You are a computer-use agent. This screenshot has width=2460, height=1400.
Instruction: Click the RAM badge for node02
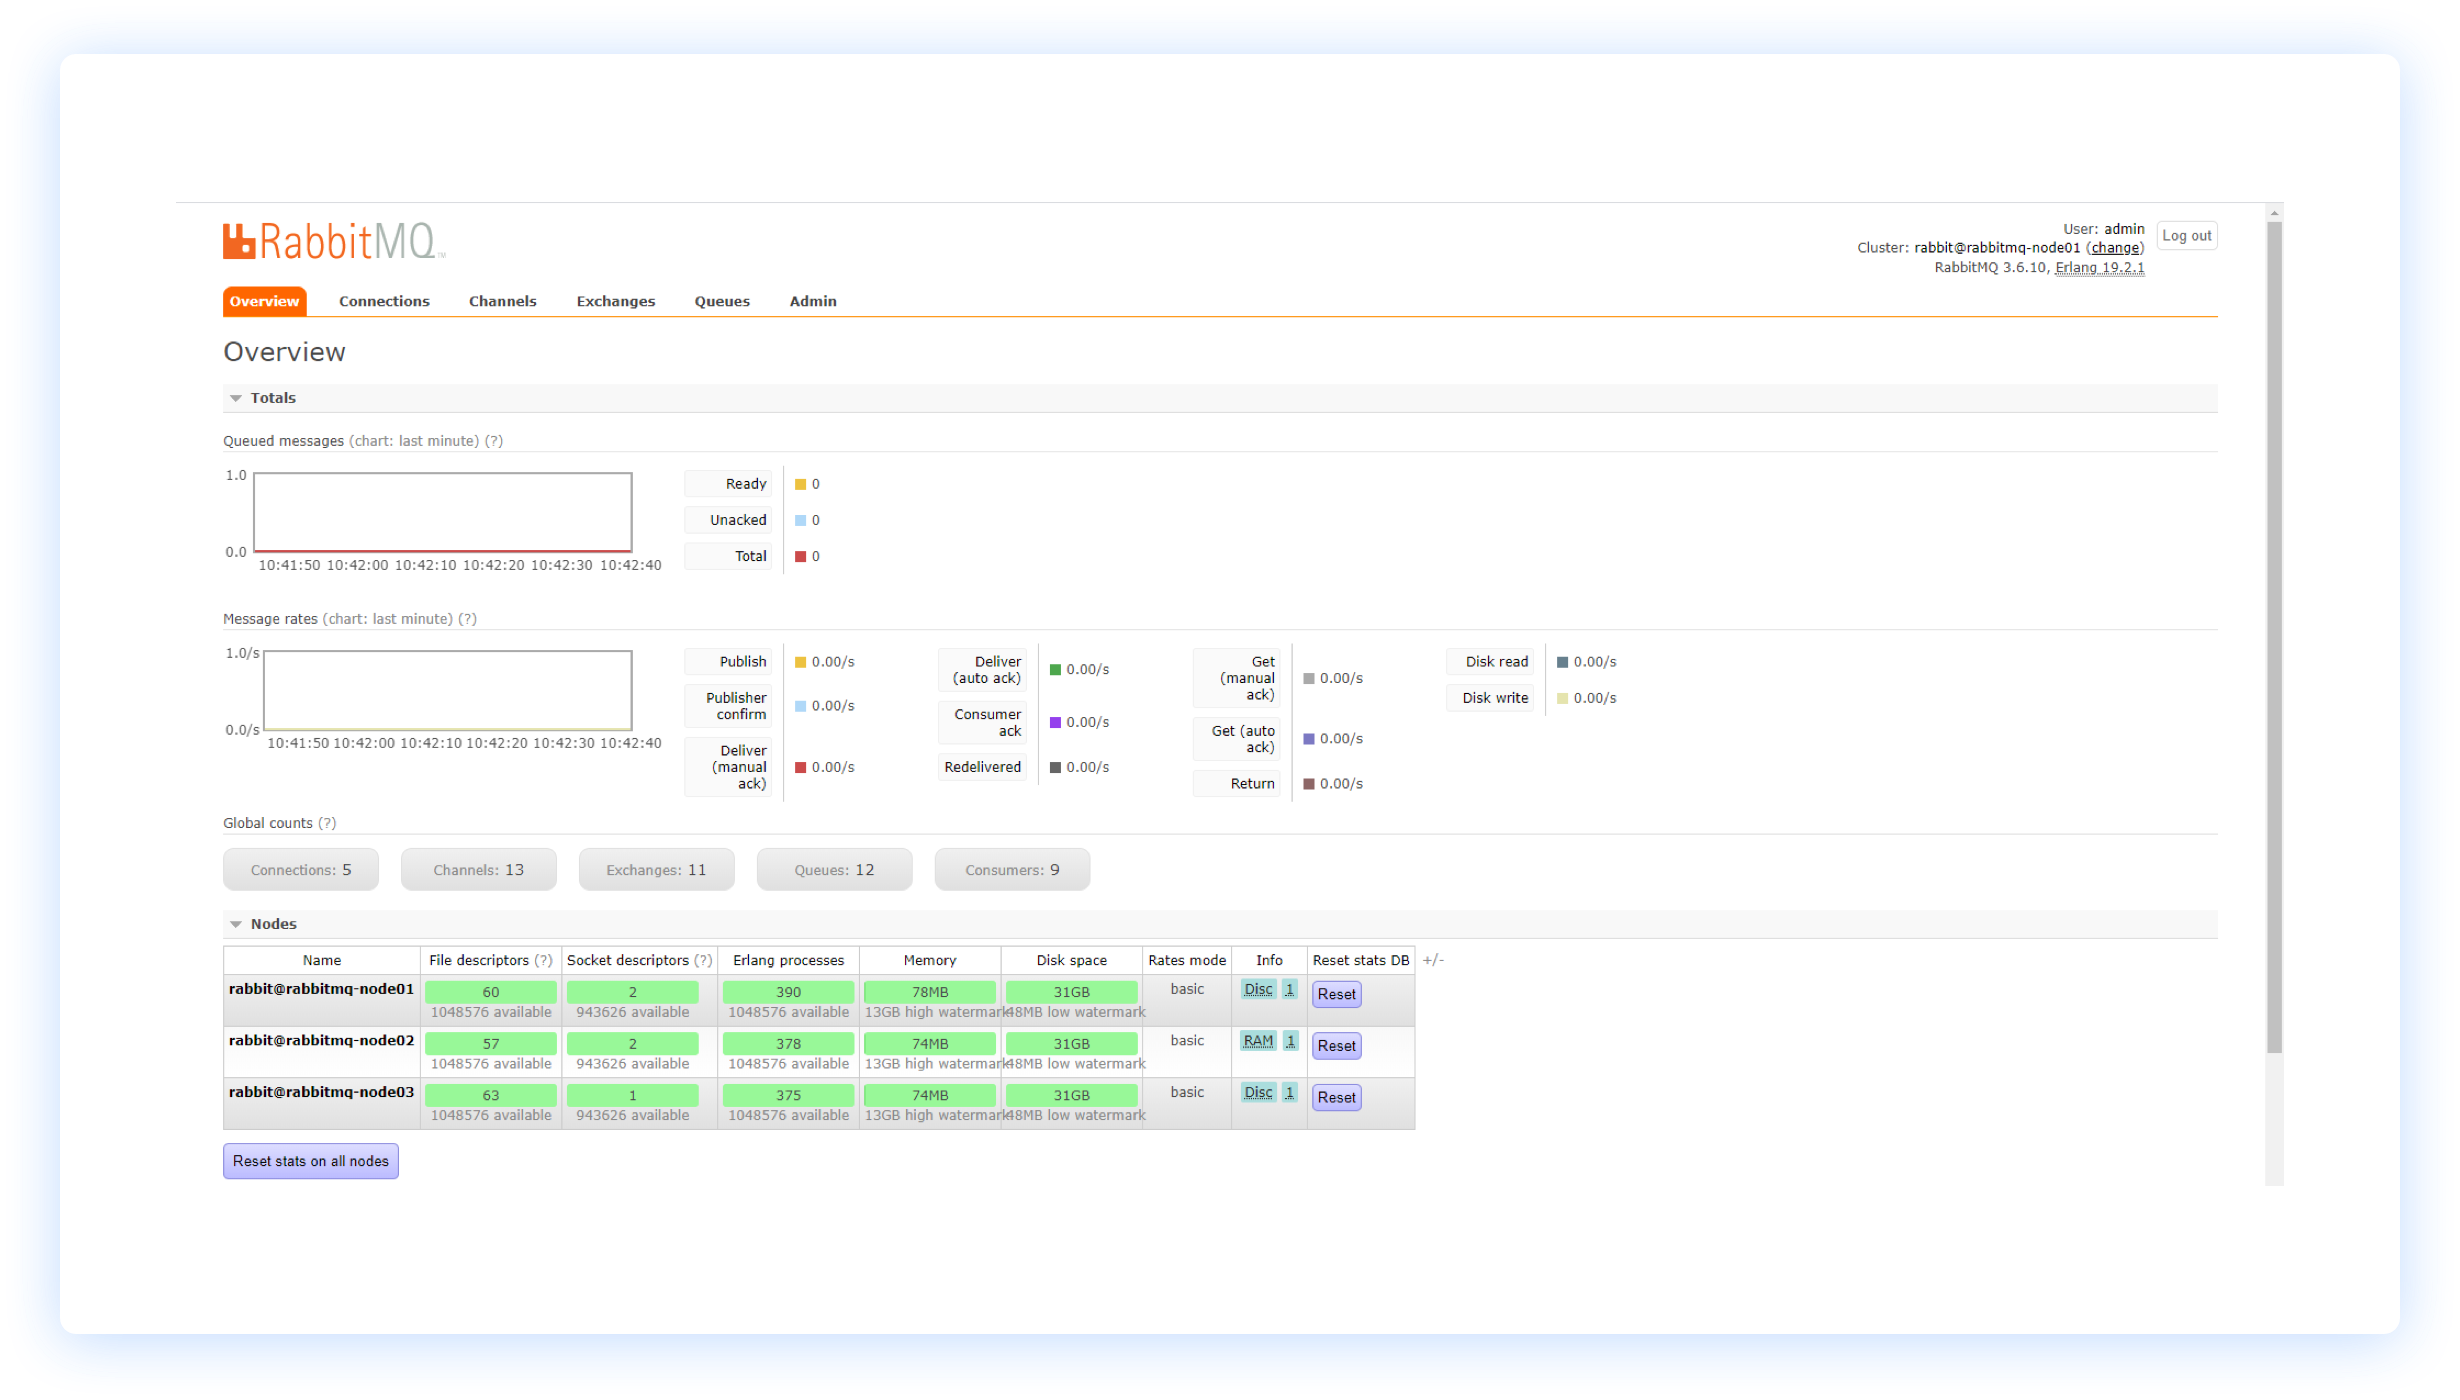point(1258,1041)
